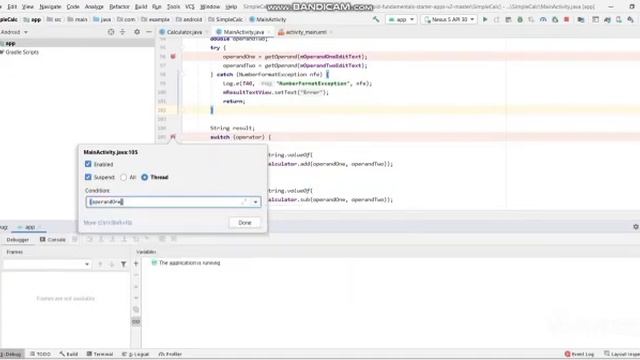The width and height of the screenshot is (640, 360).
Task: Click the filter frames funnel icon
Action: [123, 264]
